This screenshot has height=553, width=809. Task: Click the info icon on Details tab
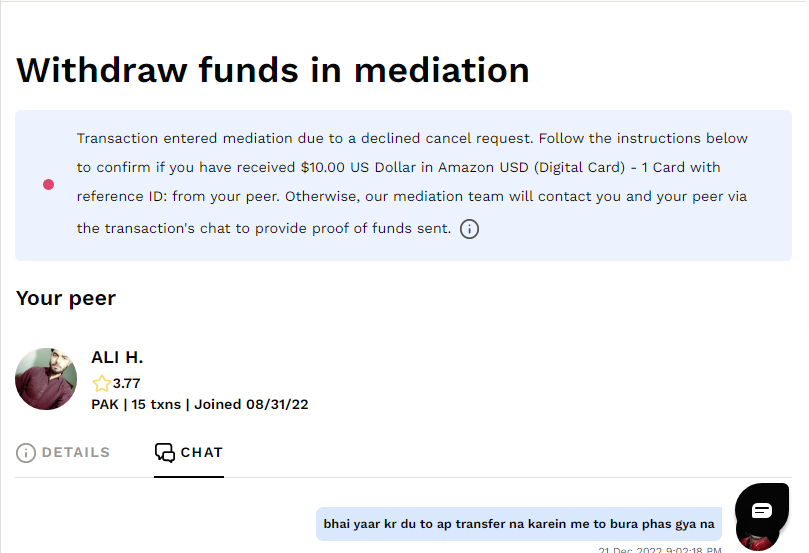coord(26,453)
